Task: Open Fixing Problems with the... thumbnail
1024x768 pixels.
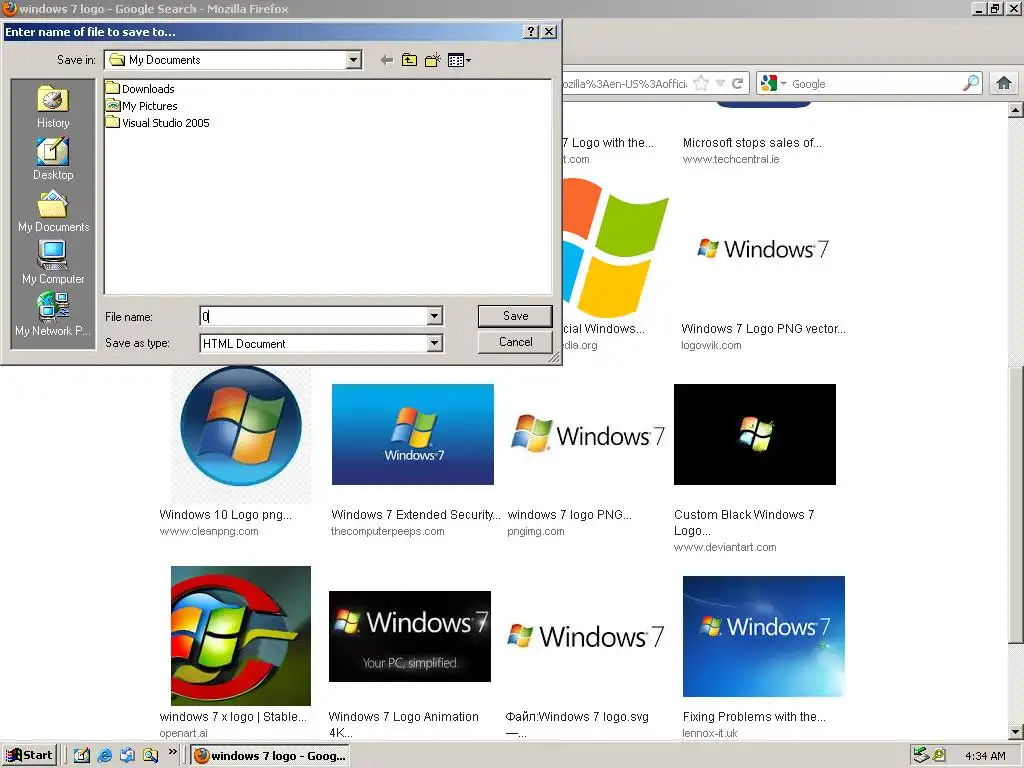Action: click(763, 636)
